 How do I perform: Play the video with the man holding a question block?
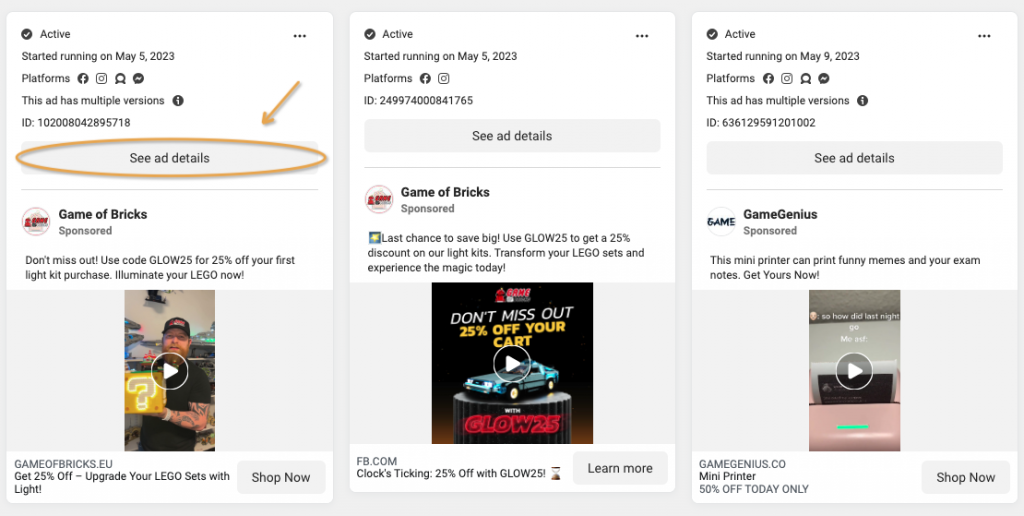(169, 372)
